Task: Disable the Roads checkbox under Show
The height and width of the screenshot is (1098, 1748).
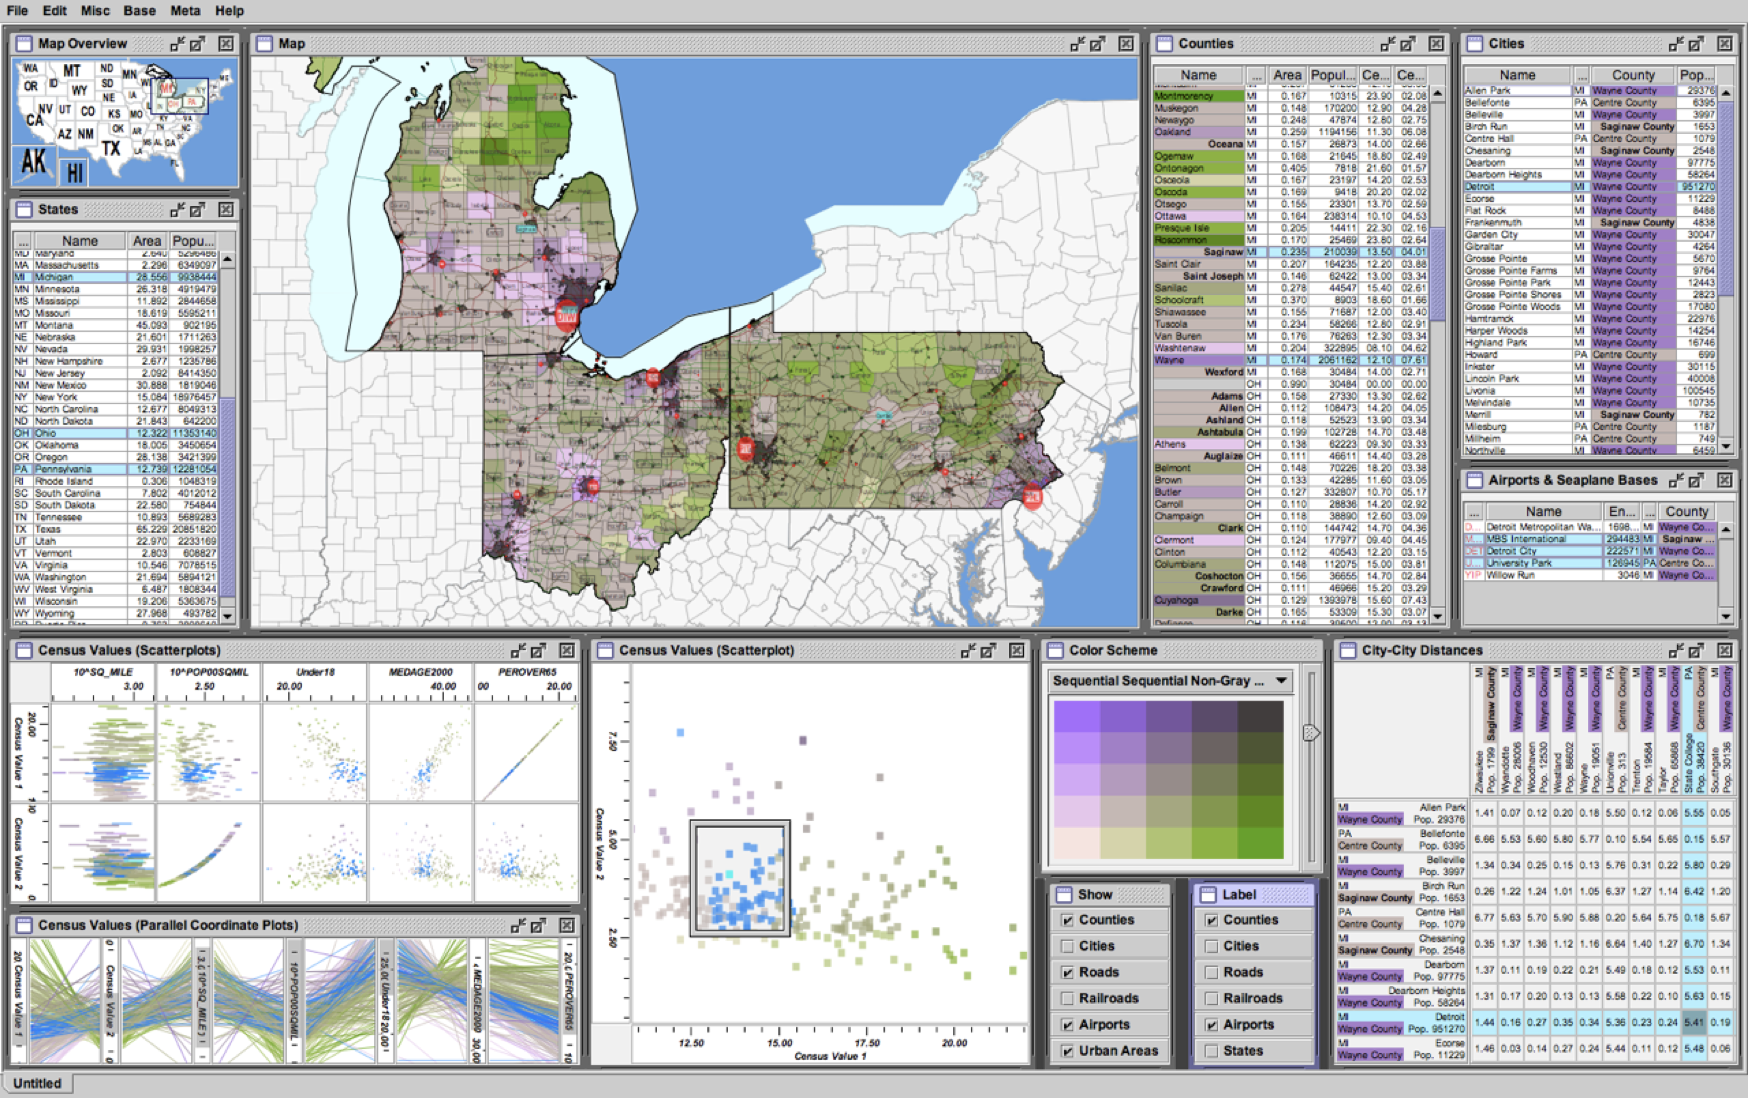Action: tap(1069, 971)
